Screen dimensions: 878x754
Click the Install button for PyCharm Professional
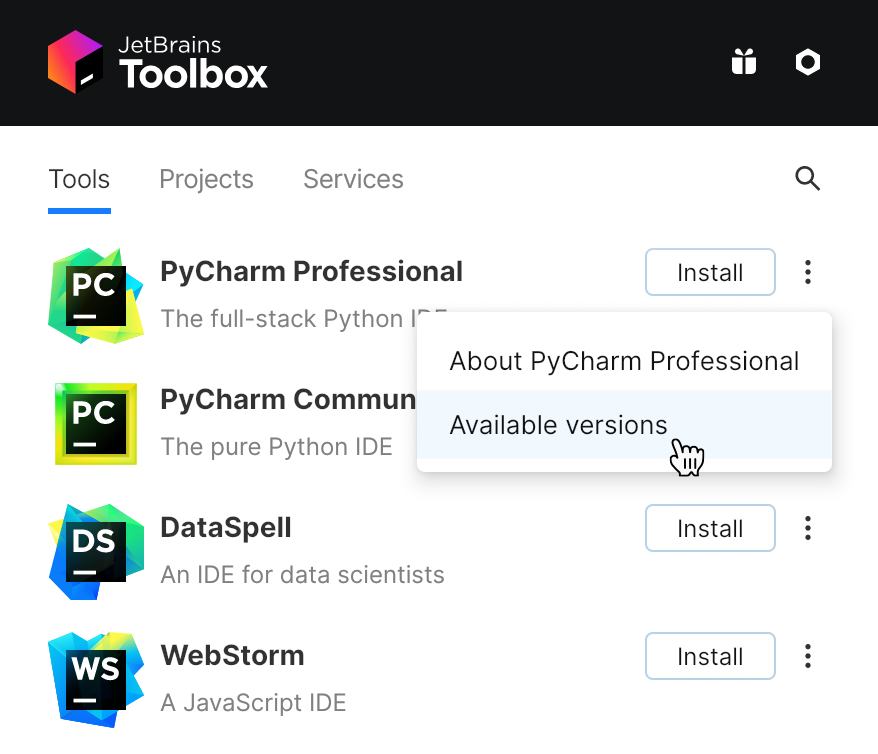(x=710, y=272)
